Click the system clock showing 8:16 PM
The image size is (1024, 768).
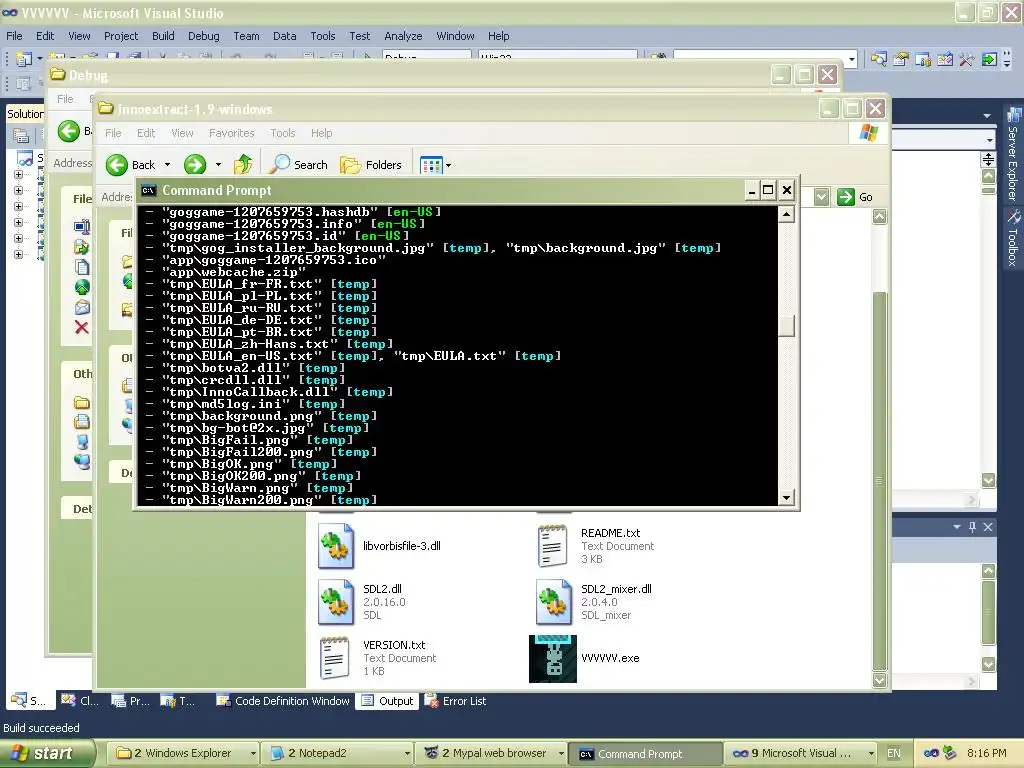coord(986,753)
